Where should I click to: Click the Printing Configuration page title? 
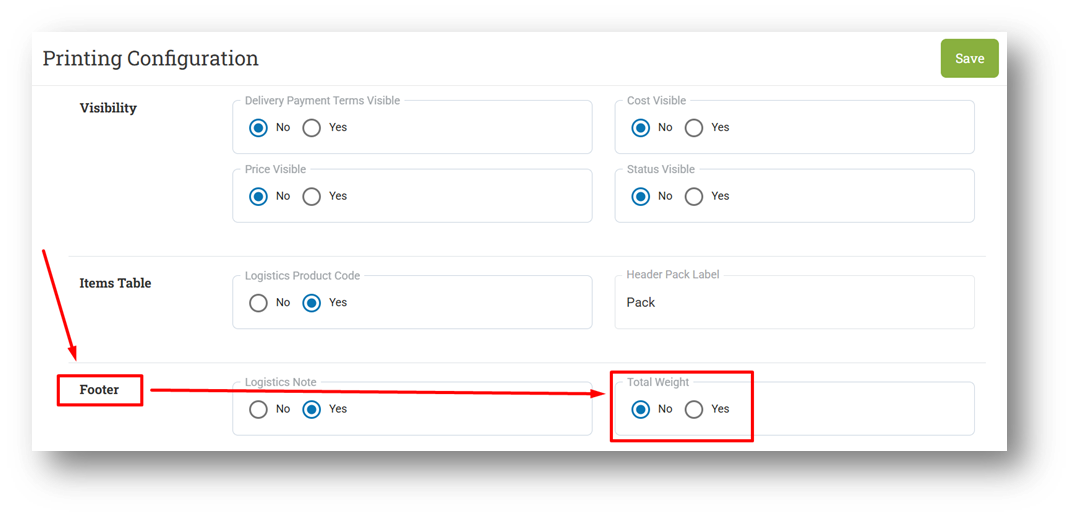coord(150,59)
